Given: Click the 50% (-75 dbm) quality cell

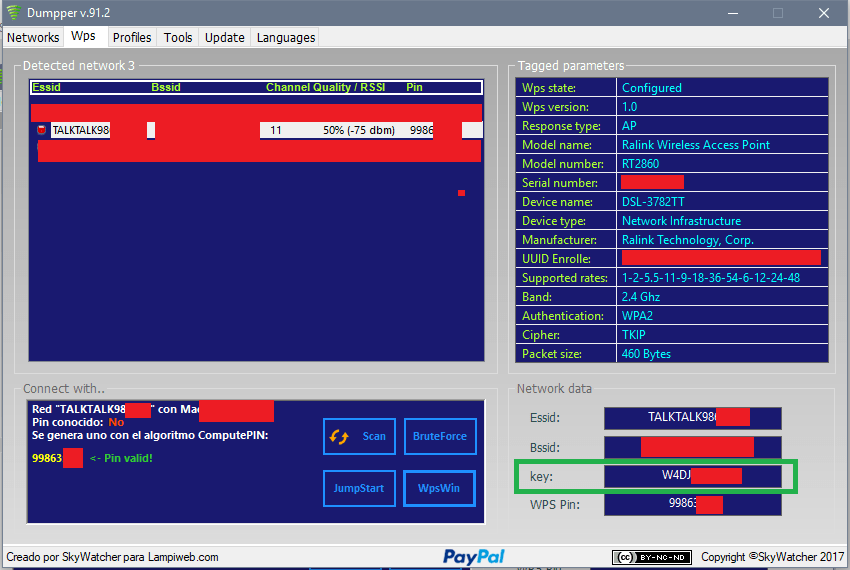Looking at the screenshot, I should pos(359,130).
